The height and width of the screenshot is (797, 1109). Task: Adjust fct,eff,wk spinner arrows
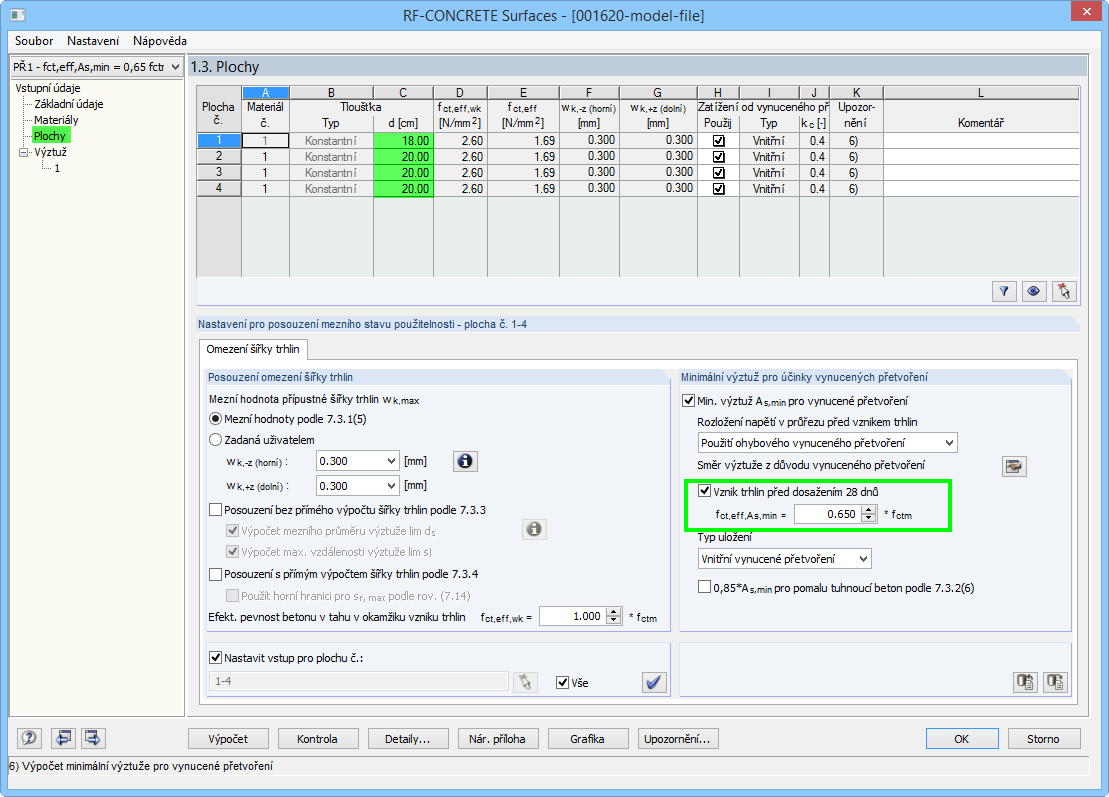[x=614, y=616]
